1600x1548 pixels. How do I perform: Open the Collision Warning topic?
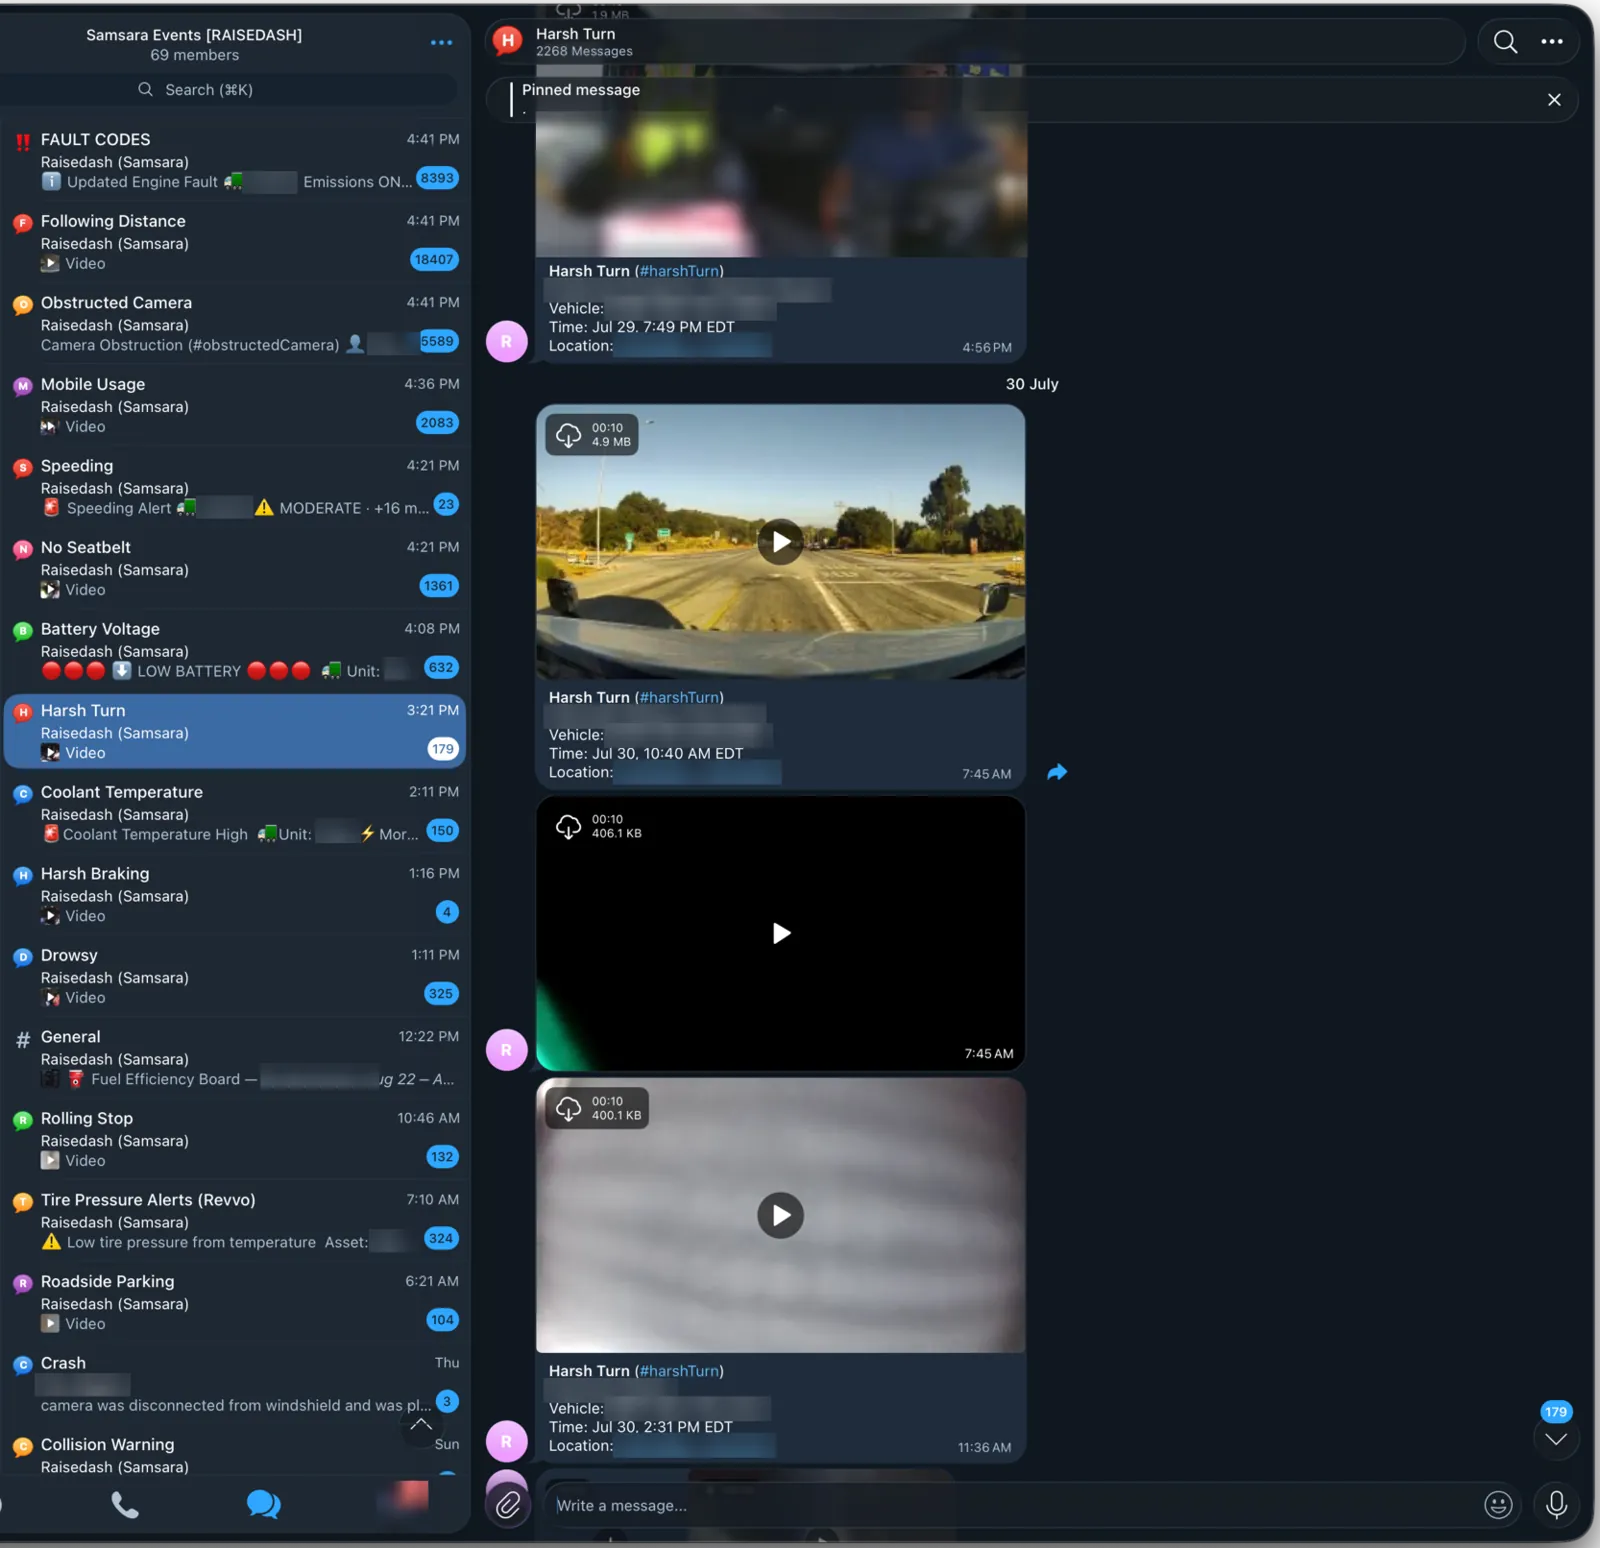234,1455
